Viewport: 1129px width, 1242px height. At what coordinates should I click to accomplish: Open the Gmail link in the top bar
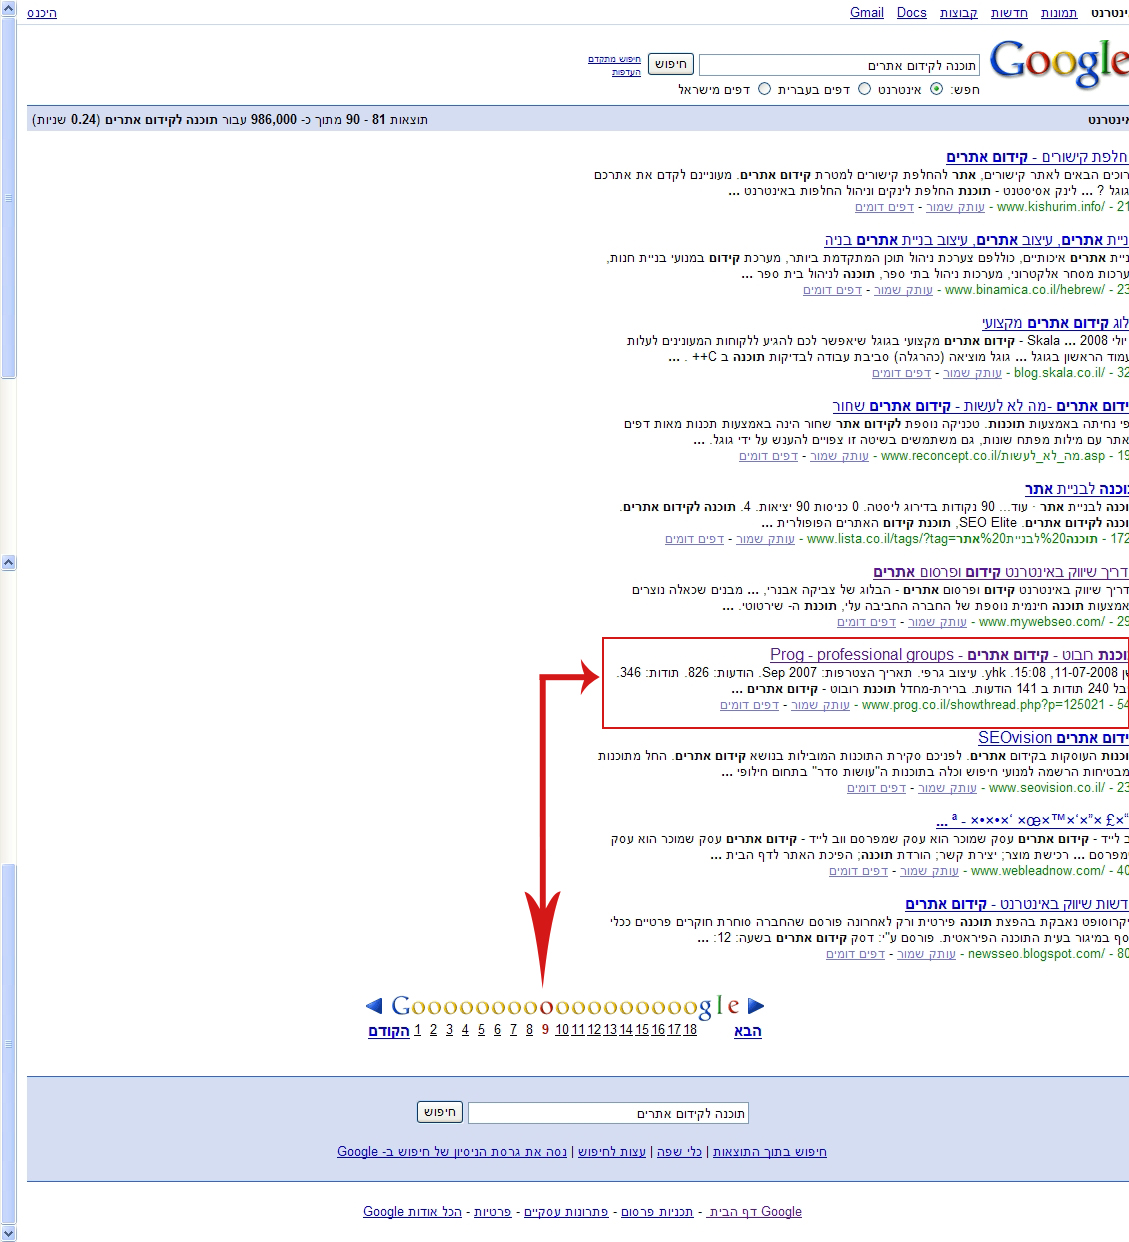pos(867,13)
